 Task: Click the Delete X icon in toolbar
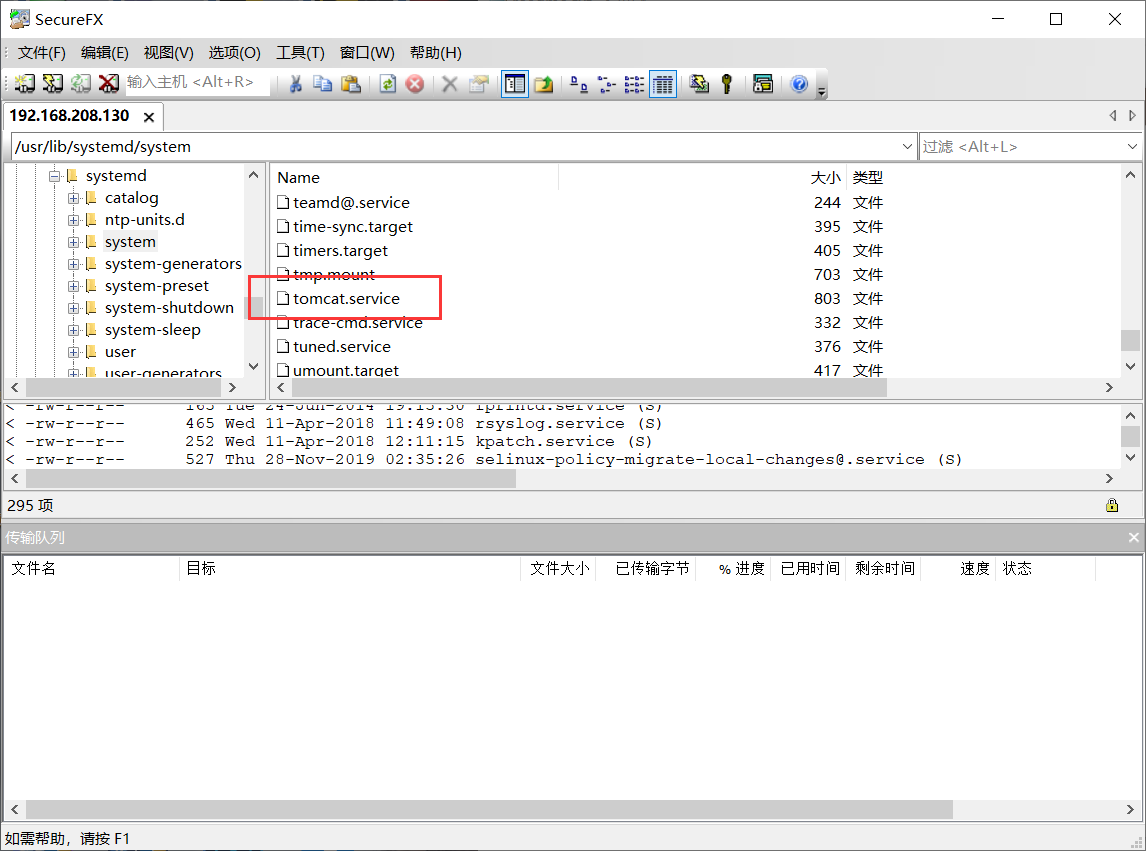tap(450, 84)
